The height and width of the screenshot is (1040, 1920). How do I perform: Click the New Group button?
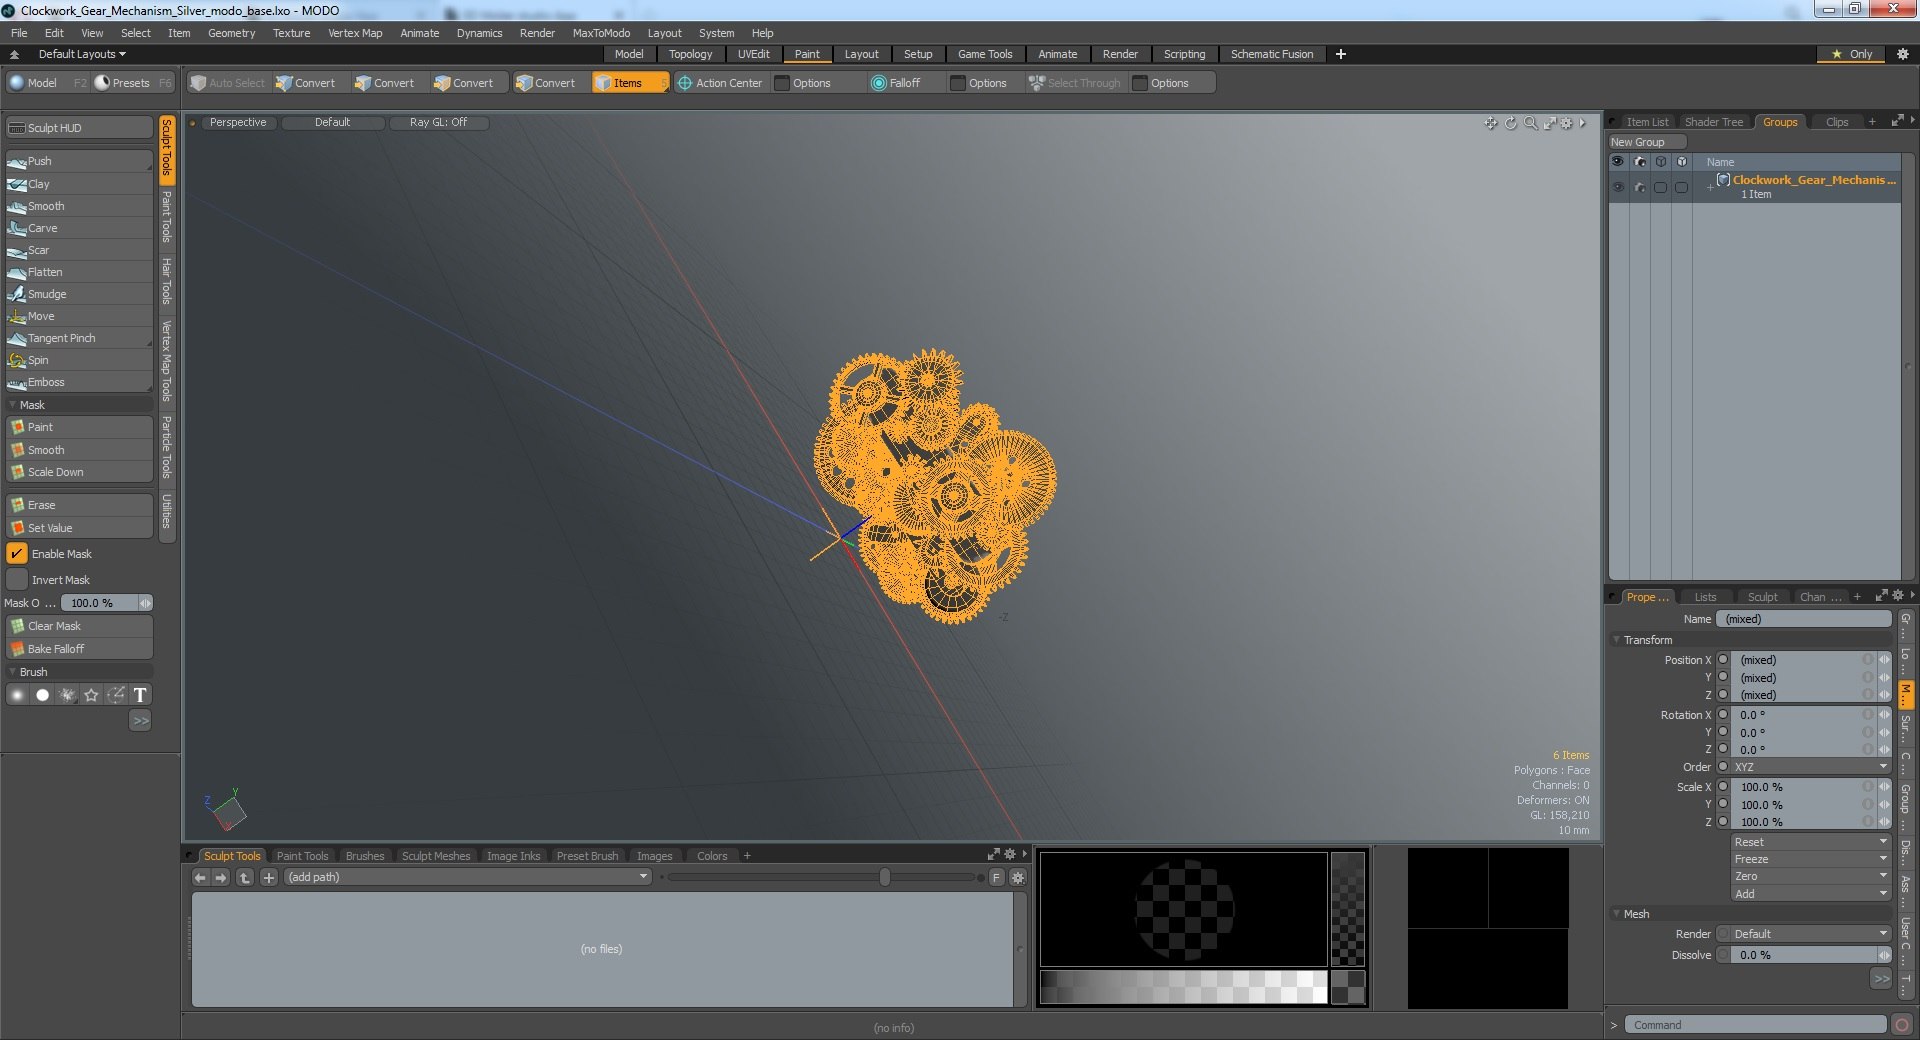tap(1646, 142)
